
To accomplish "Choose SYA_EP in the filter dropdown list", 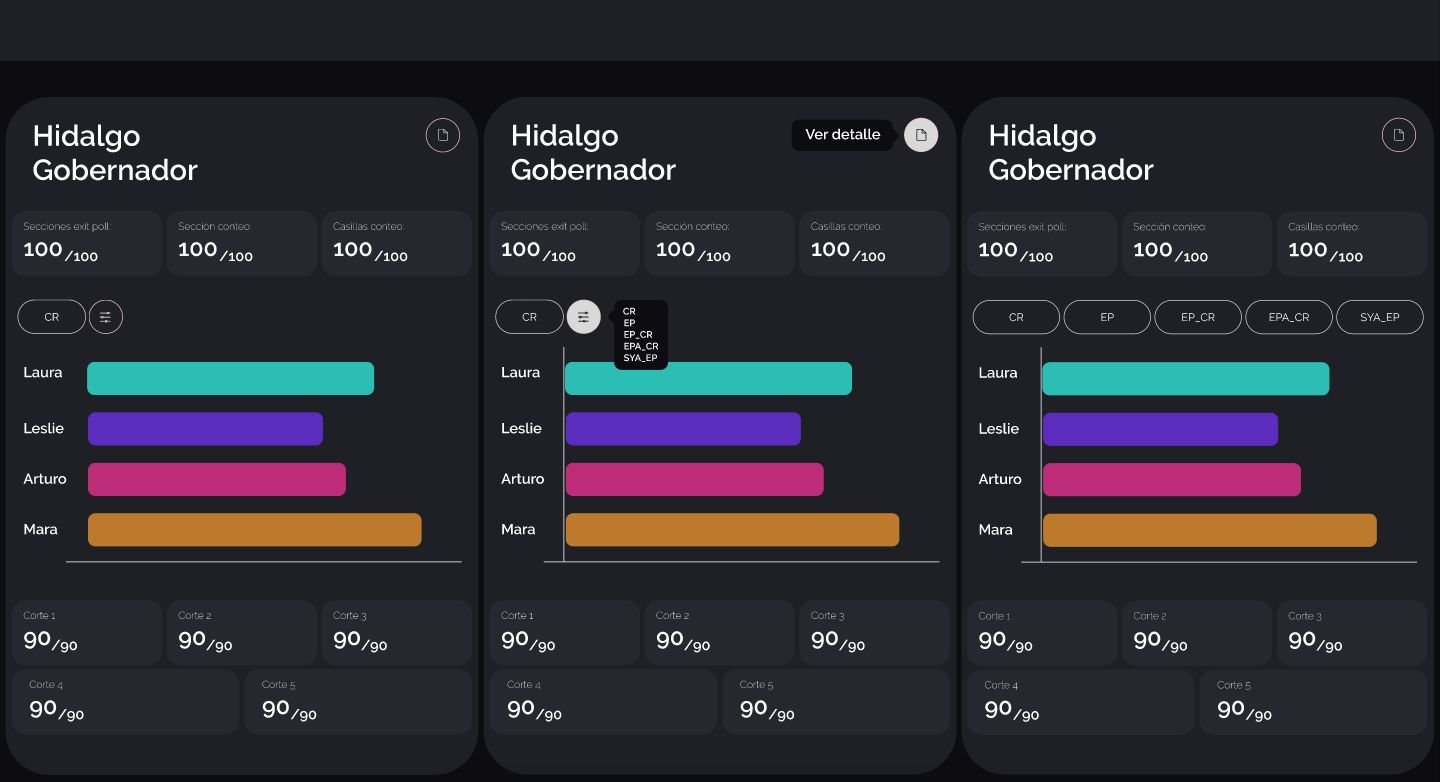I will click(640, 358).
